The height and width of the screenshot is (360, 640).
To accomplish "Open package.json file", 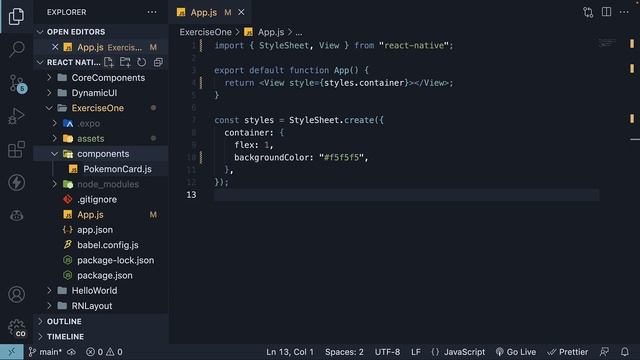I will 100,276.
